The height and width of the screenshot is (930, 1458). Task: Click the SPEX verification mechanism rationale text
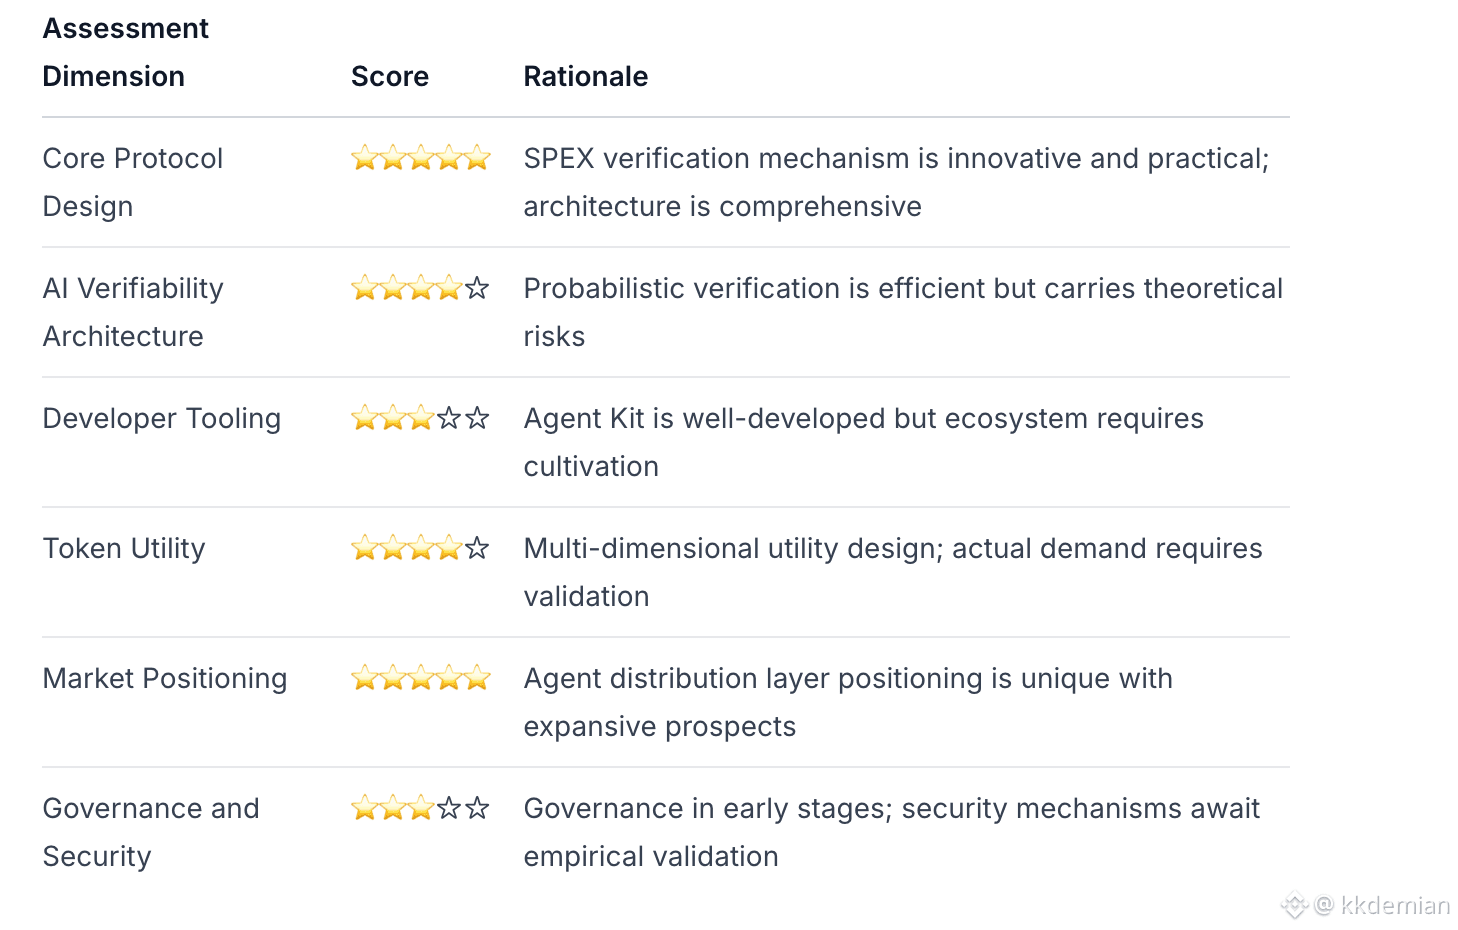tap(895, 182)
